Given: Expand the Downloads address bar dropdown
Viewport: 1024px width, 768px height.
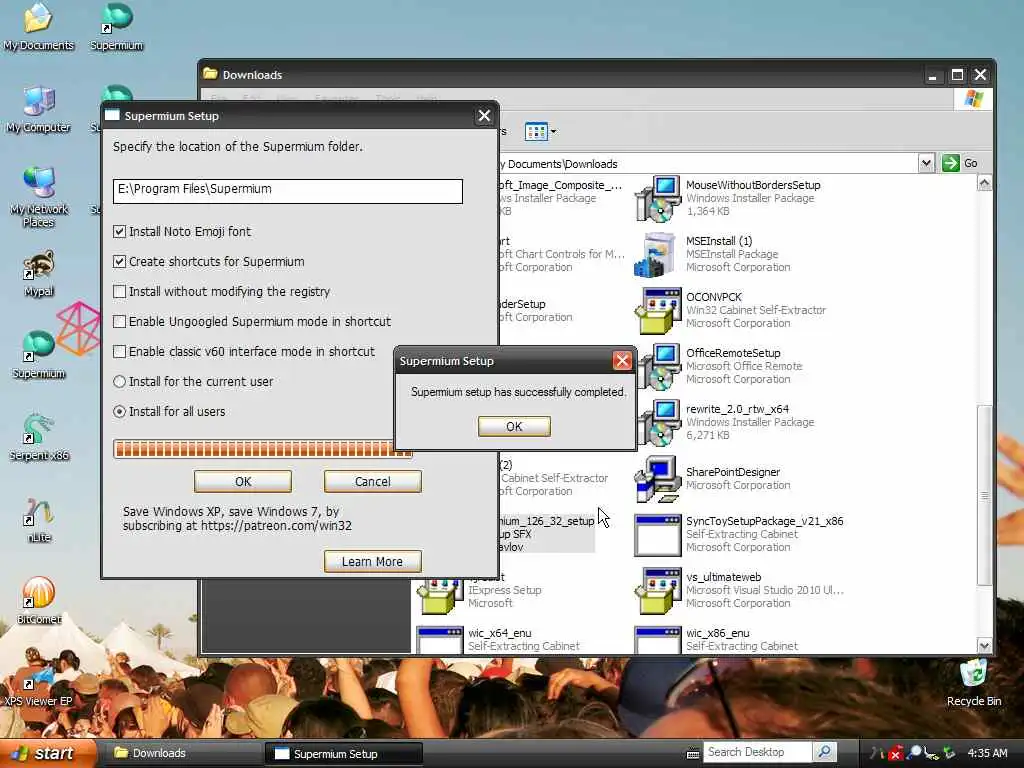Looking at the screenshot, I should tap(926, 163).
